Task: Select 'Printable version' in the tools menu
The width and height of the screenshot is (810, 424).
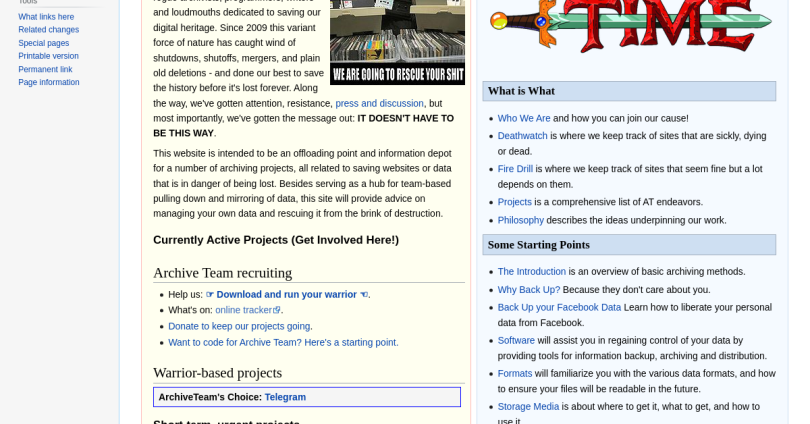Action: pos(48,56)
